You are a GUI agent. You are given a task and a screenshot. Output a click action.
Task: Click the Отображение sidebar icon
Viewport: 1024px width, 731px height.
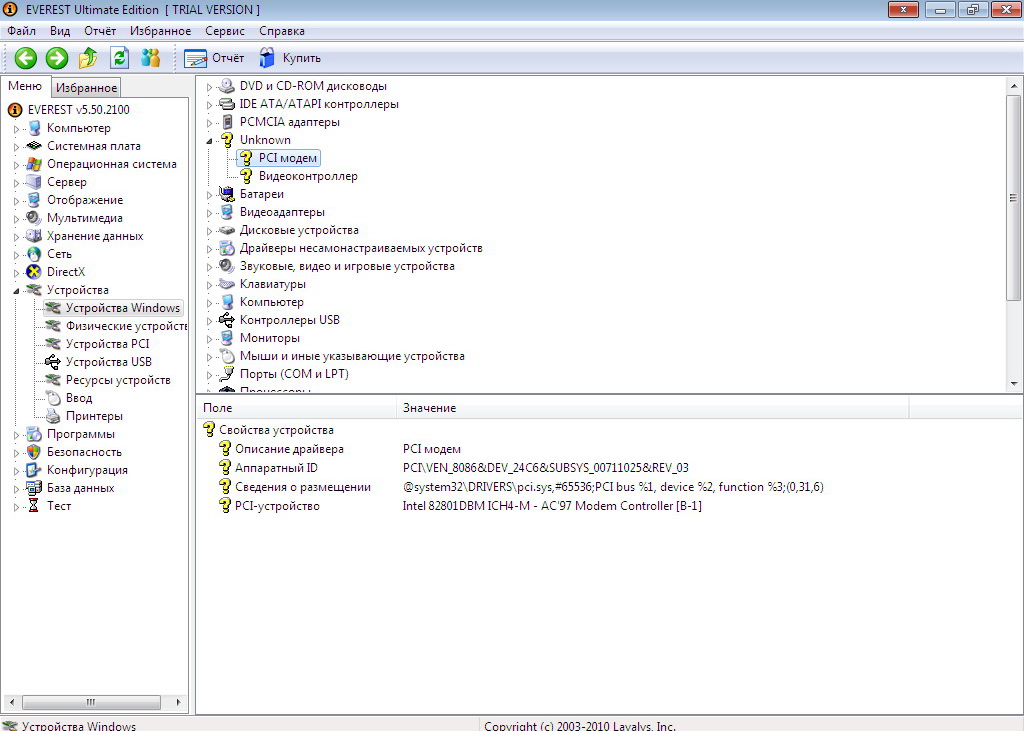(34, 200)
